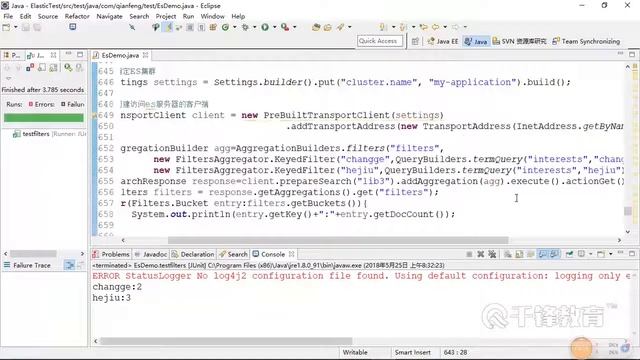Click the green JUnit progress bar
The width and height of the screenshot is (640, 360).
[44, 118]
